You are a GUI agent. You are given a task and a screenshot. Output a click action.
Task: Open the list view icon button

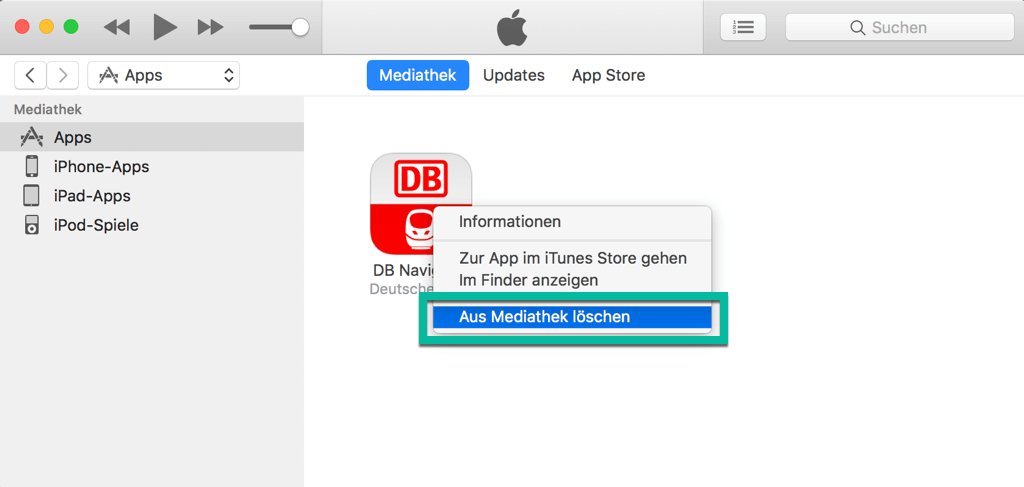point(743,27)
